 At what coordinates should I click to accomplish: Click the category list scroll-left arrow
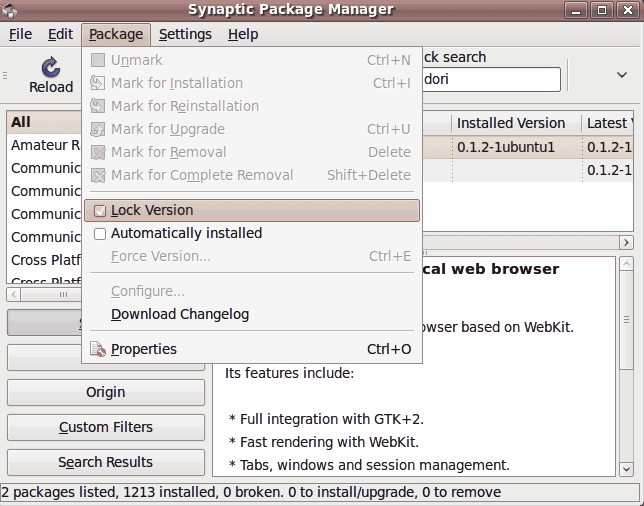coord(14,294)
